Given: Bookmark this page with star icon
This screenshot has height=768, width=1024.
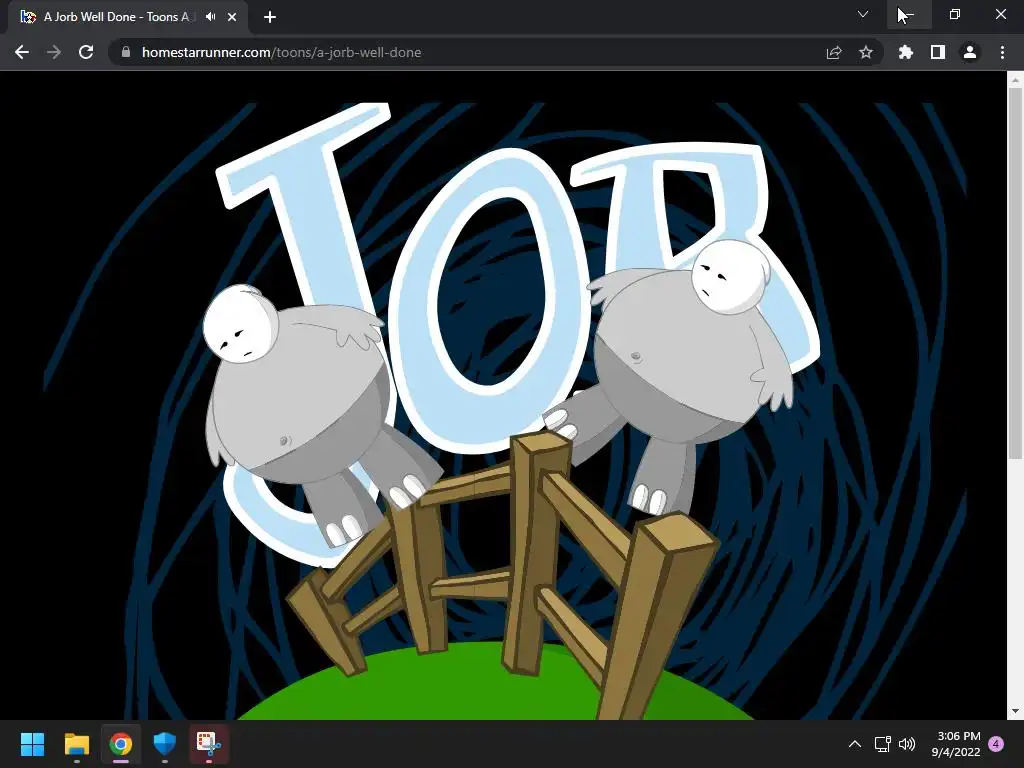Looking at the screenshot, I should 866,52.
